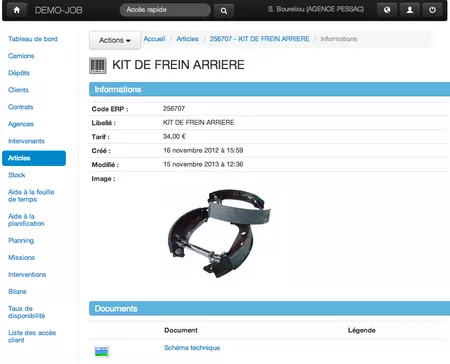Go to Accueil in breadcrumb
The width and height of the screenshot is (450, 364).
pyautogui.click(x=154, y=39)
